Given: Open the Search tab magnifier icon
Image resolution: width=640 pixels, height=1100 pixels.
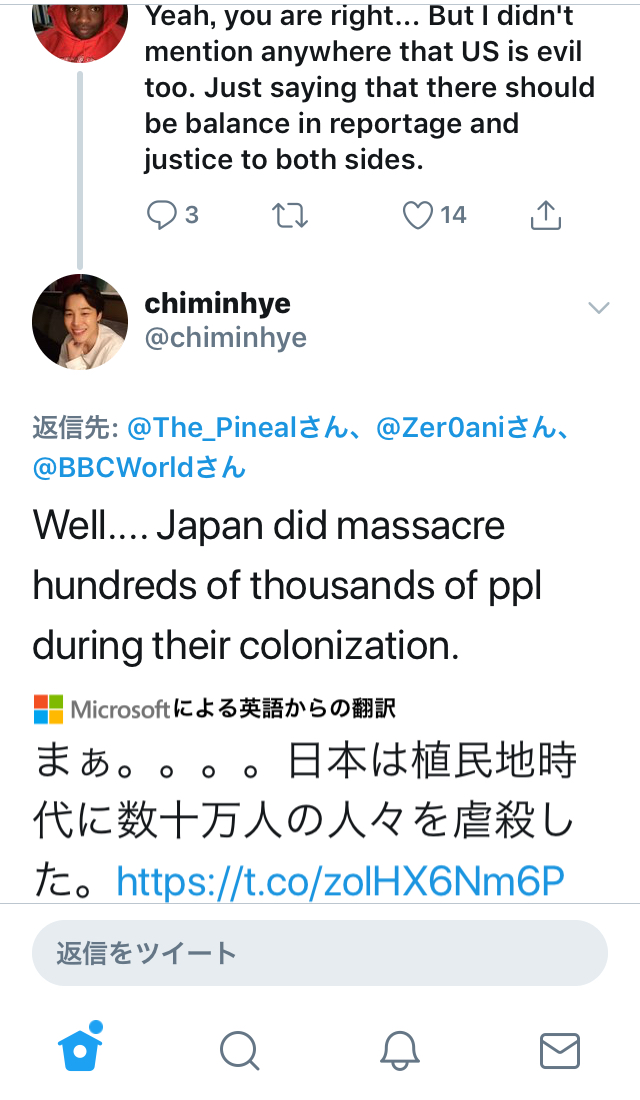Looking at the screenshot, I should [x=239, y=1050].
